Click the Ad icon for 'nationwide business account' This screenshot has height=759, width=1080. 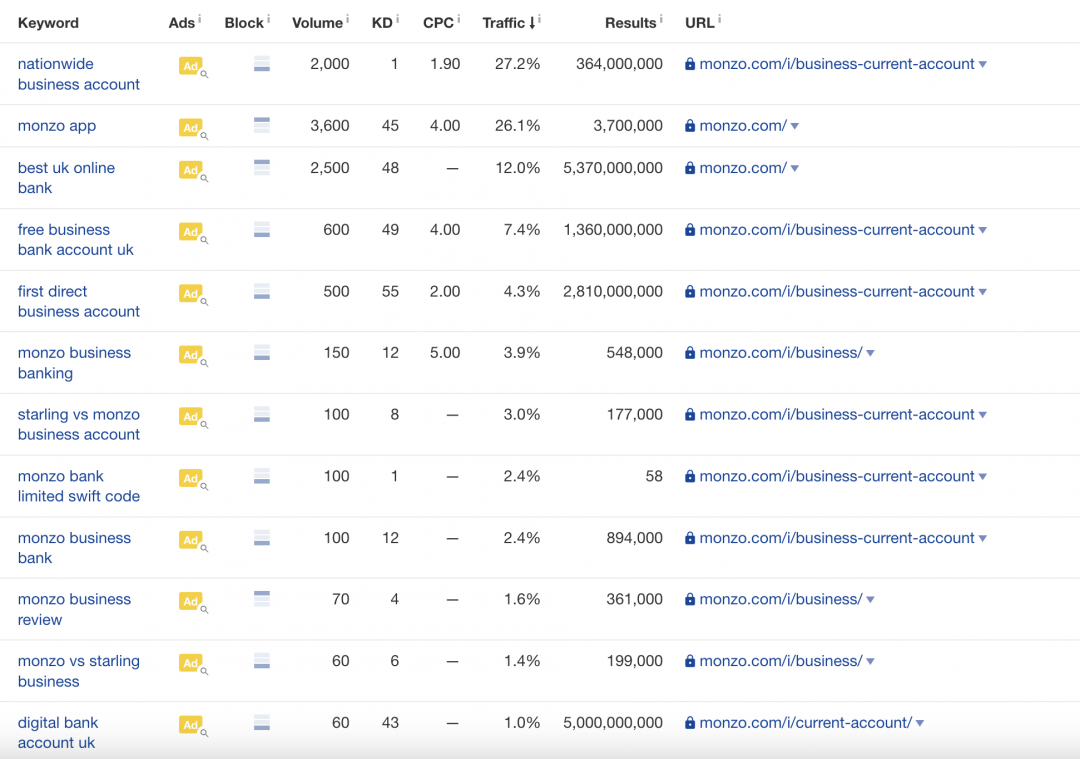tap(190, 65)
